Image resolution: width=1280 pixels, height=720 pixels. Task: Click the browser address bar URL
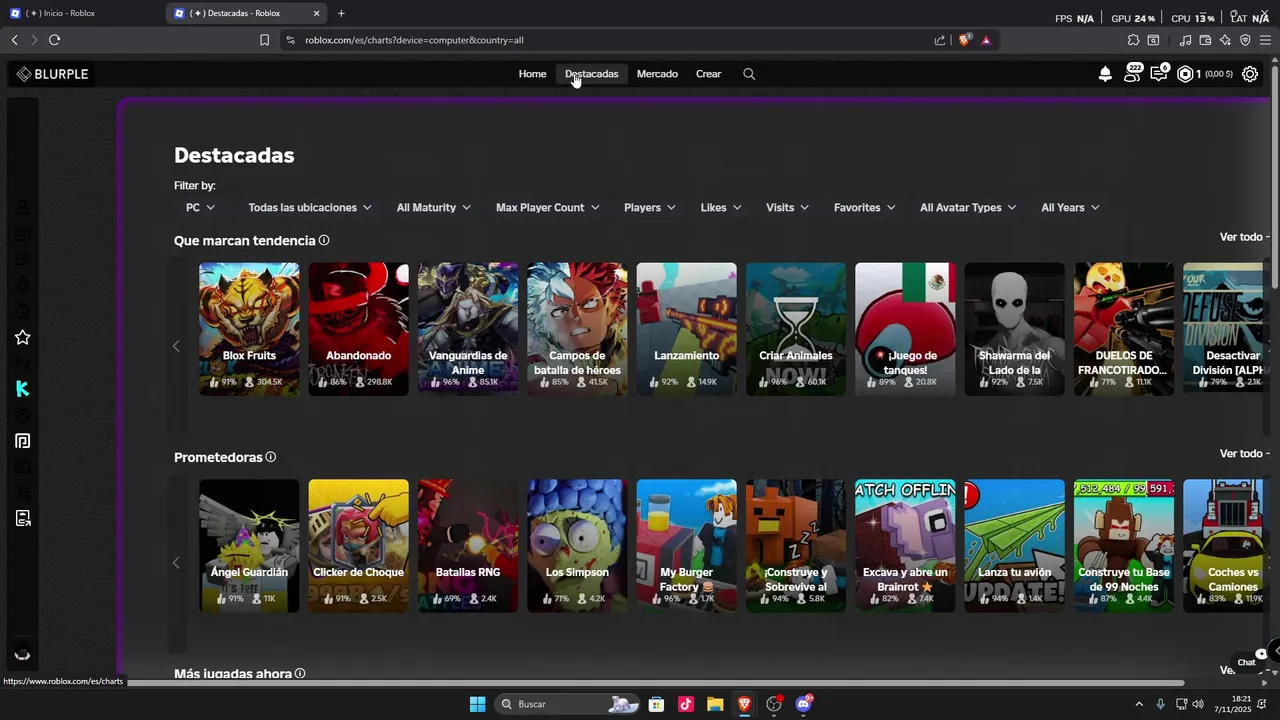[414, 40]
